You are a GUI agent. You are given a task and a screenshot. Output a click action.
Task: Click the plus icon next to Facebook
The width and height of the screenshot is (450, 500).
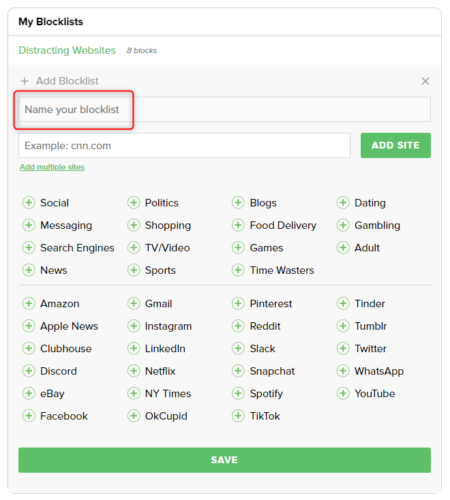(x=29, y=416)
